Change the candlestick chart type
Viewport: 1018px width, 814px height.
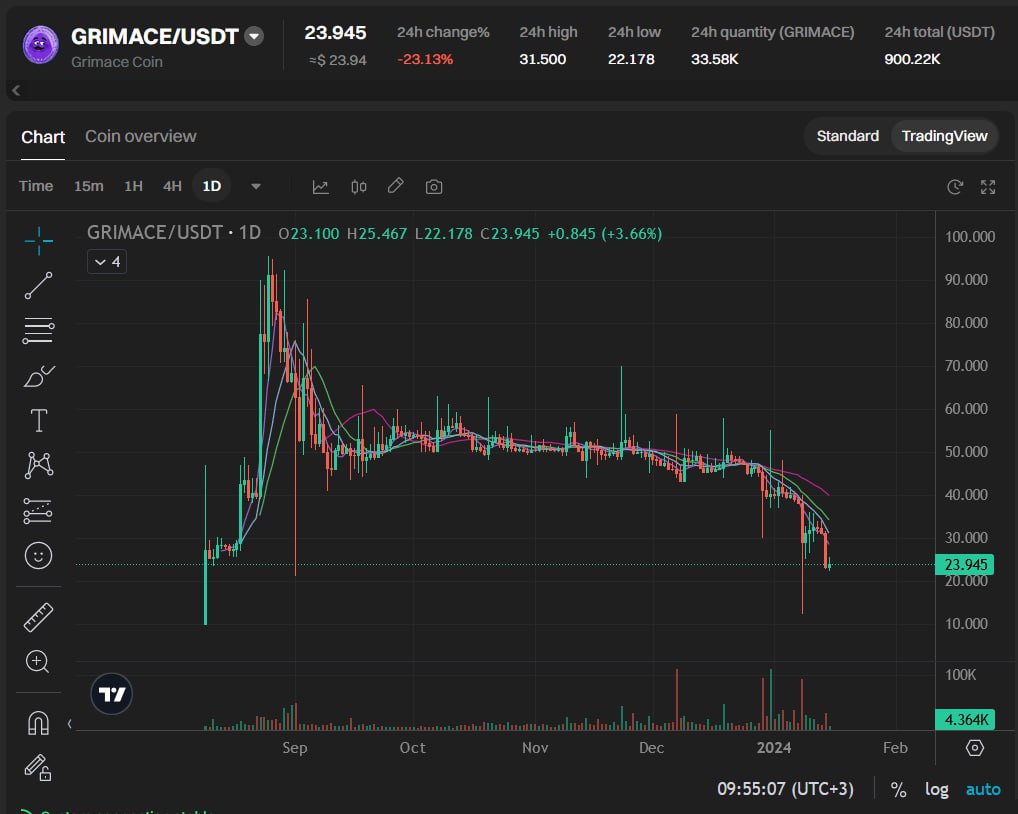point(358,187)
